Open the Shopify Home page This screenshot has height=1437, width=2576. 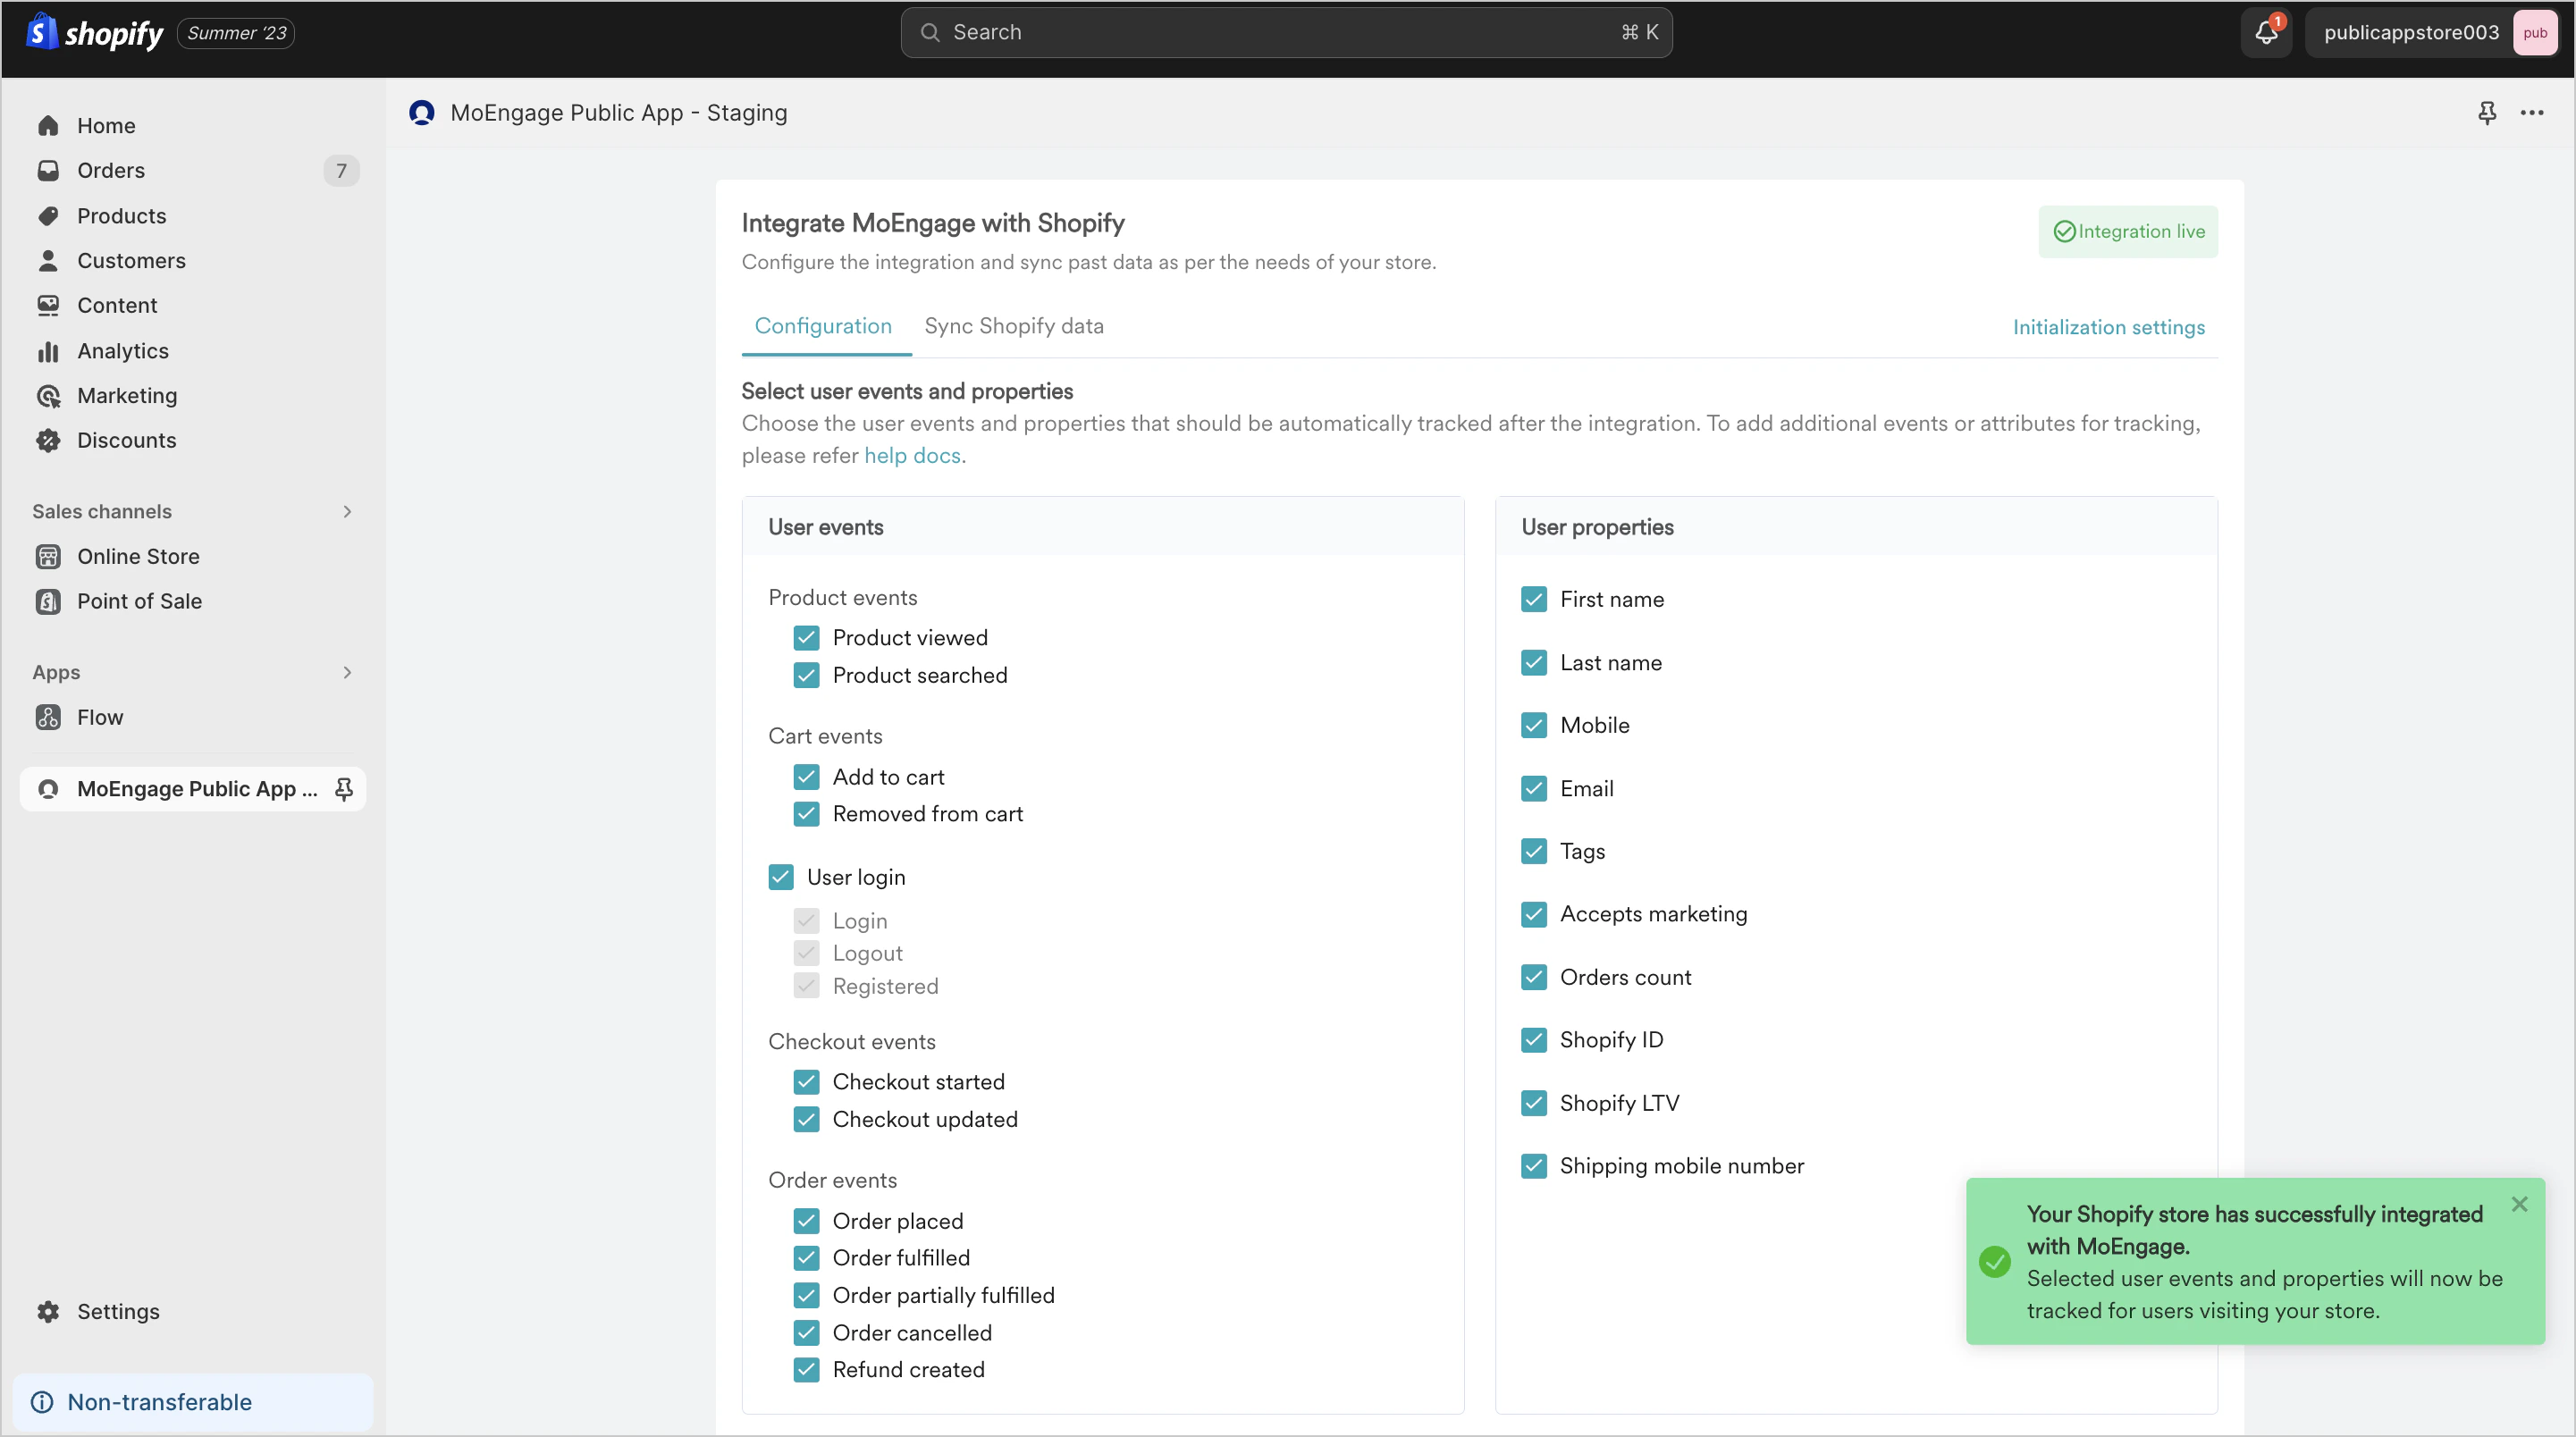point(106,125)
